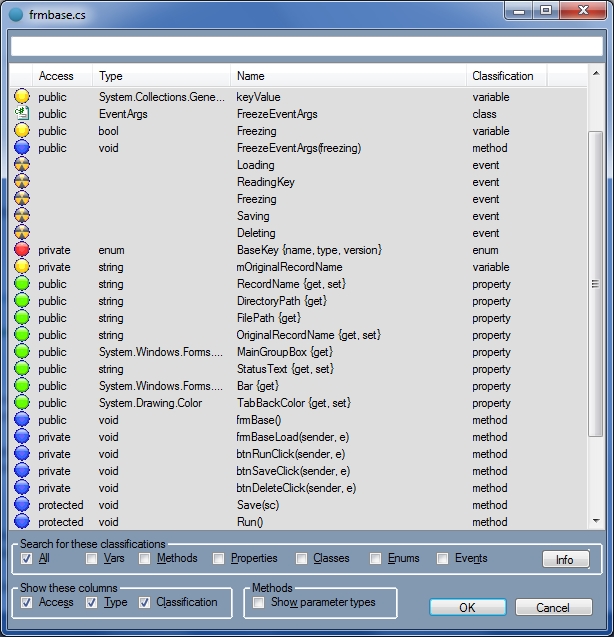Viewport: 614px width, 637px height.
Task: Click the scrollbar up arrow
Action: [x=596, y=74]
